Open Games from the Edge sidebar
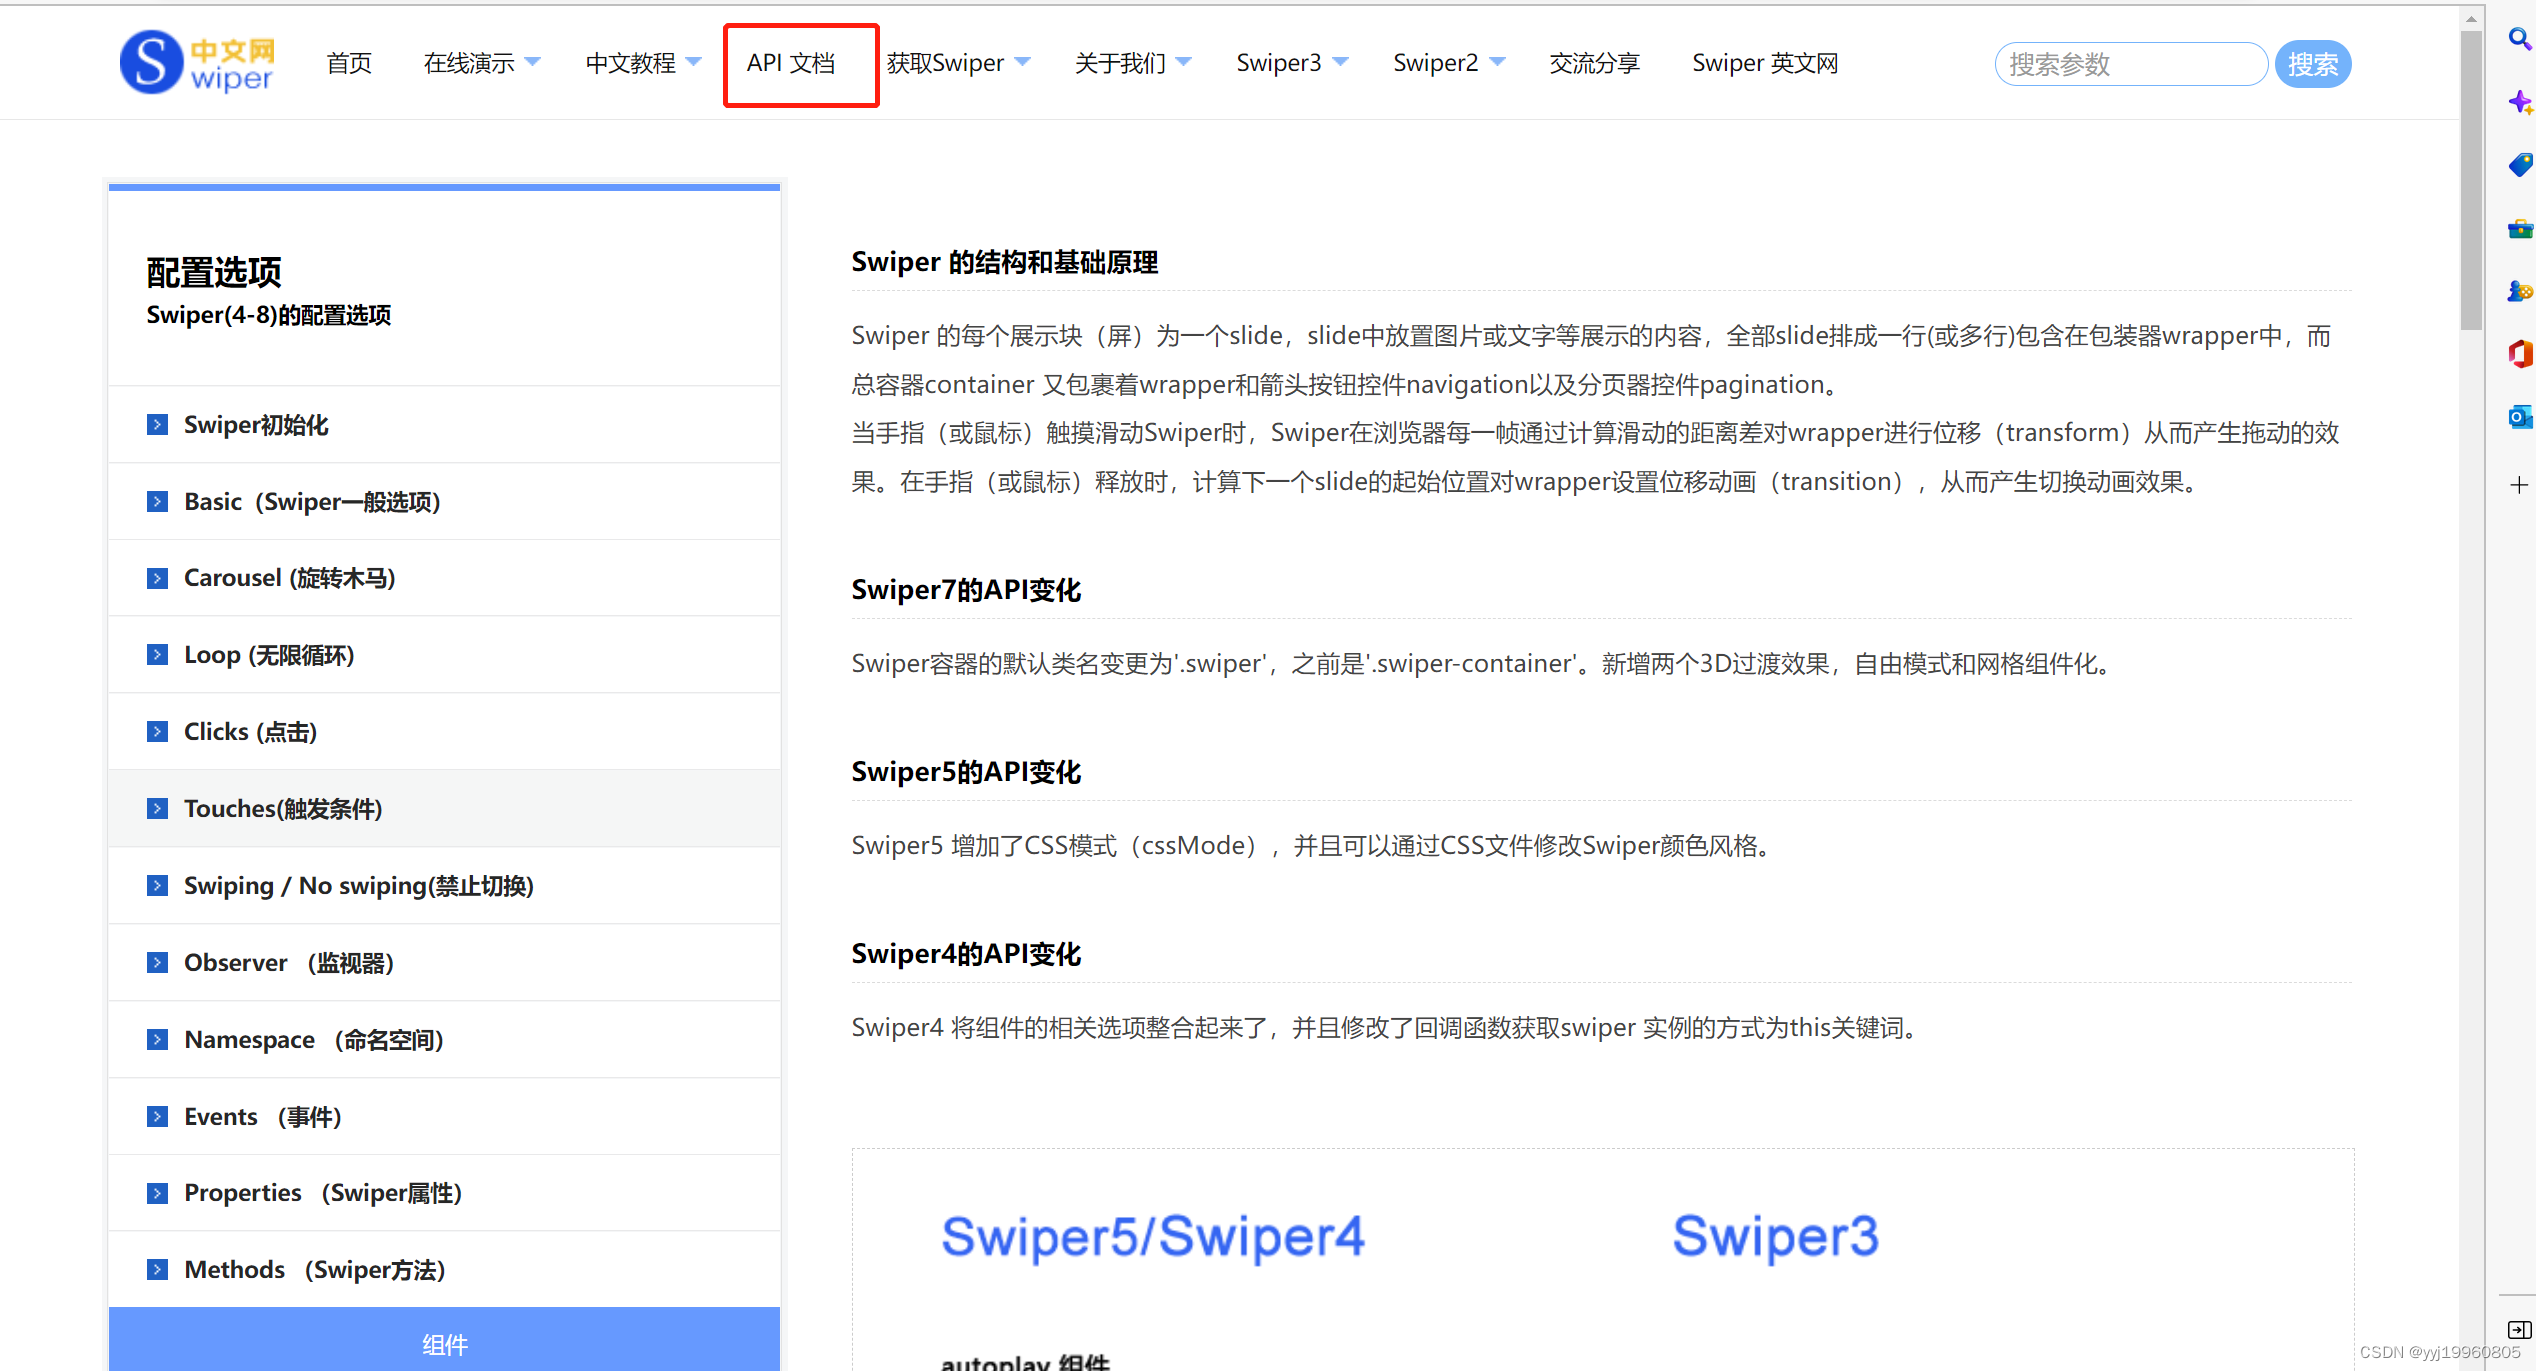2536x1371 pixels. [x=2518, y=291]
